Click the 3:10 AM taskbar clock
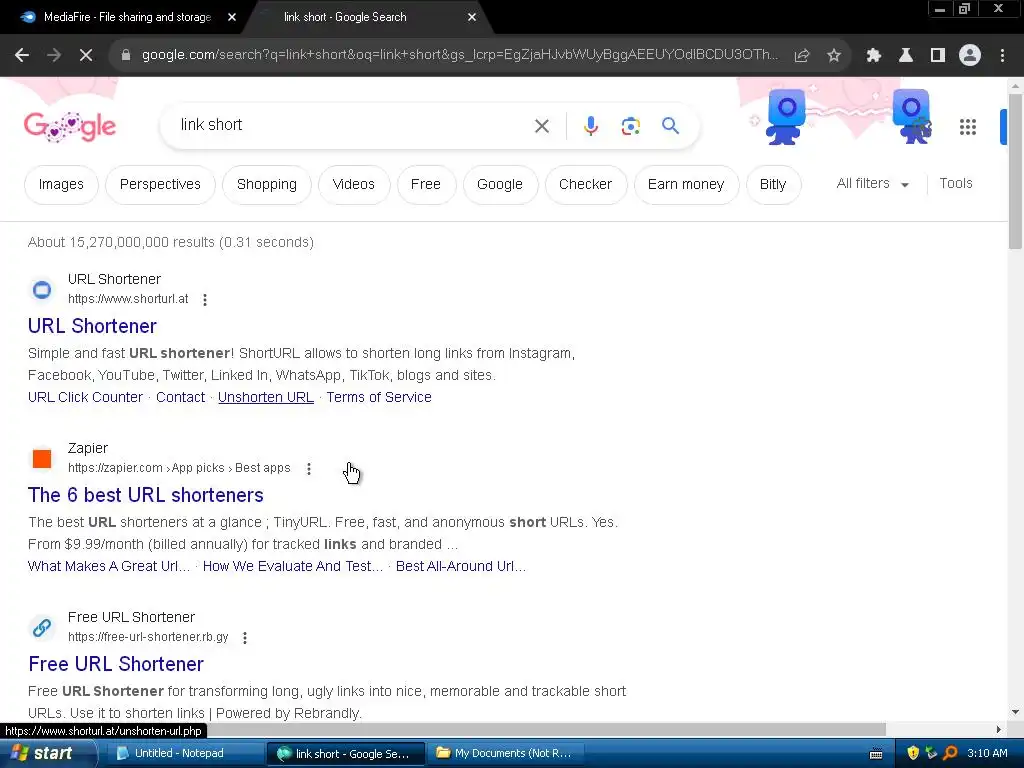 pyautogui.click(x=987, y=754)
